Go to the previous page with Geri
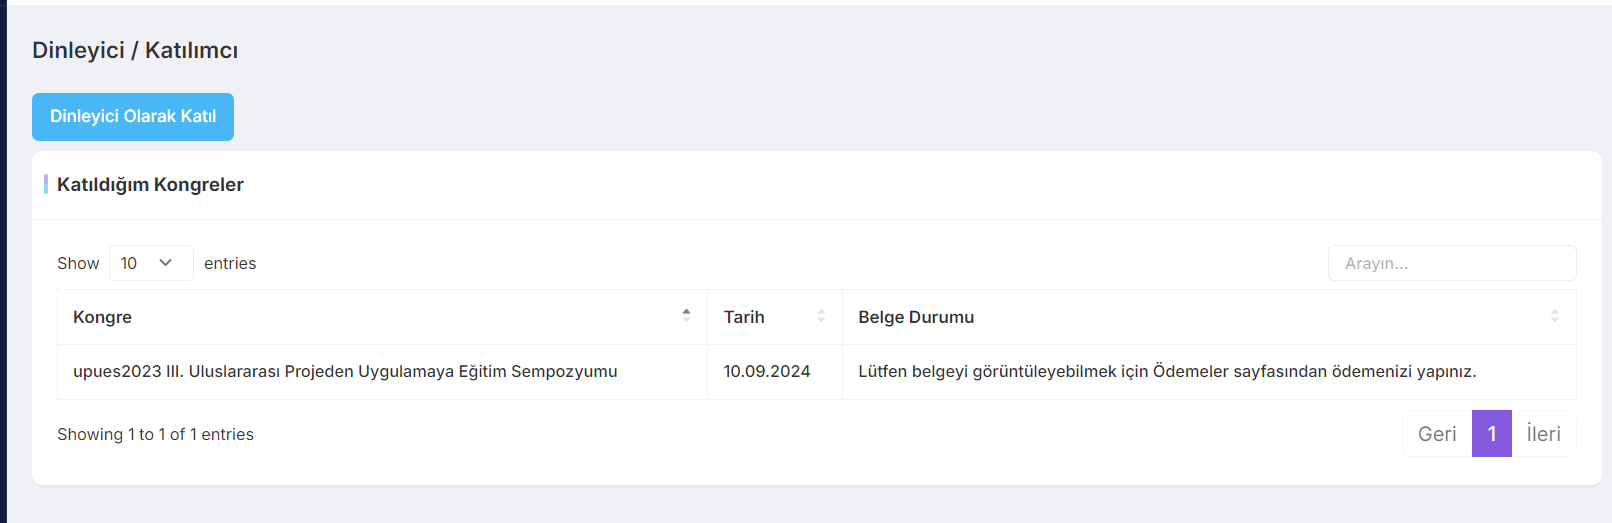The image size is (1612, 523). 1437,434
